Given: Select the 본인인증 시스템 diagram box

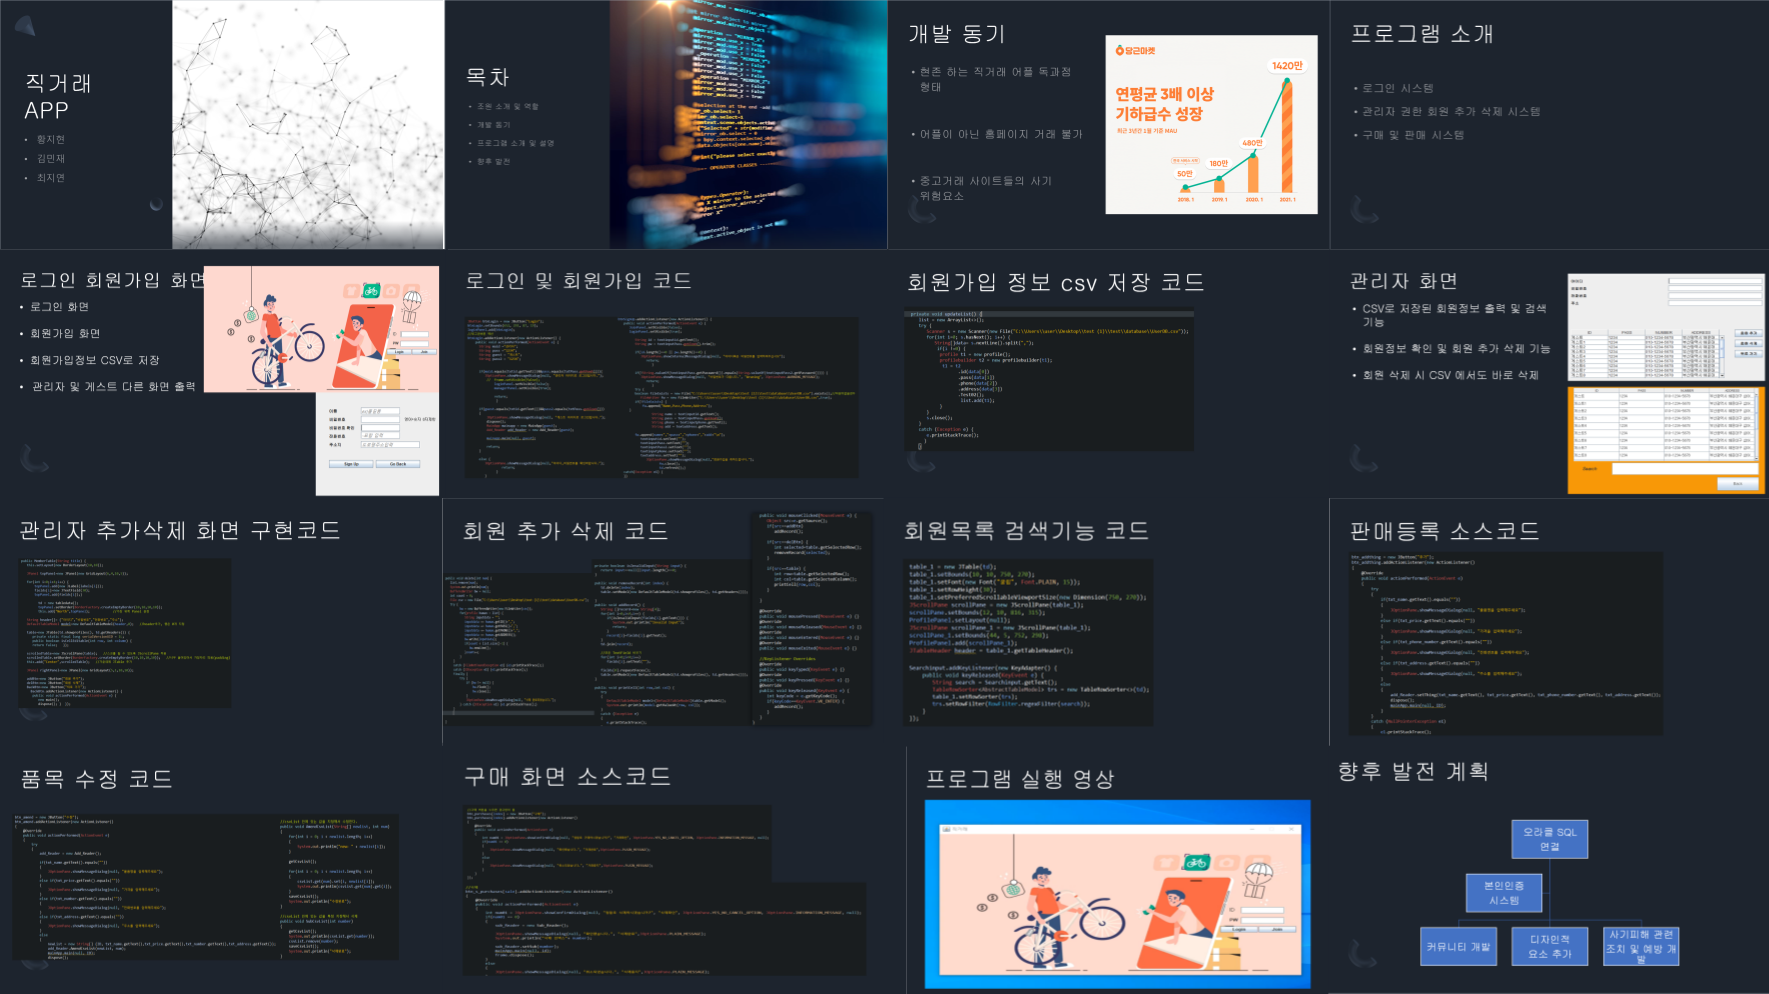Looking at the screenshot, I should coord(1503,893).
